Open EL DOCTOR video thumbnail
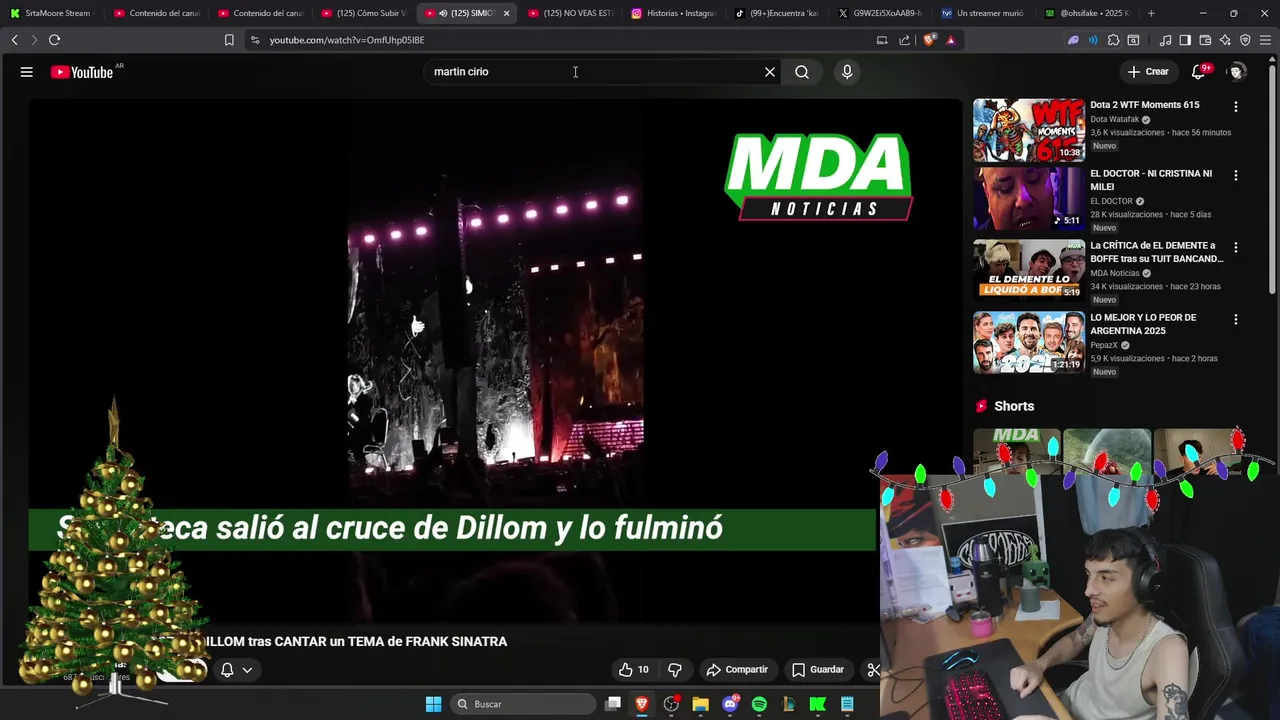Image resolution: width=1280 pixels, height=720 pixels. click(1028, 199)
